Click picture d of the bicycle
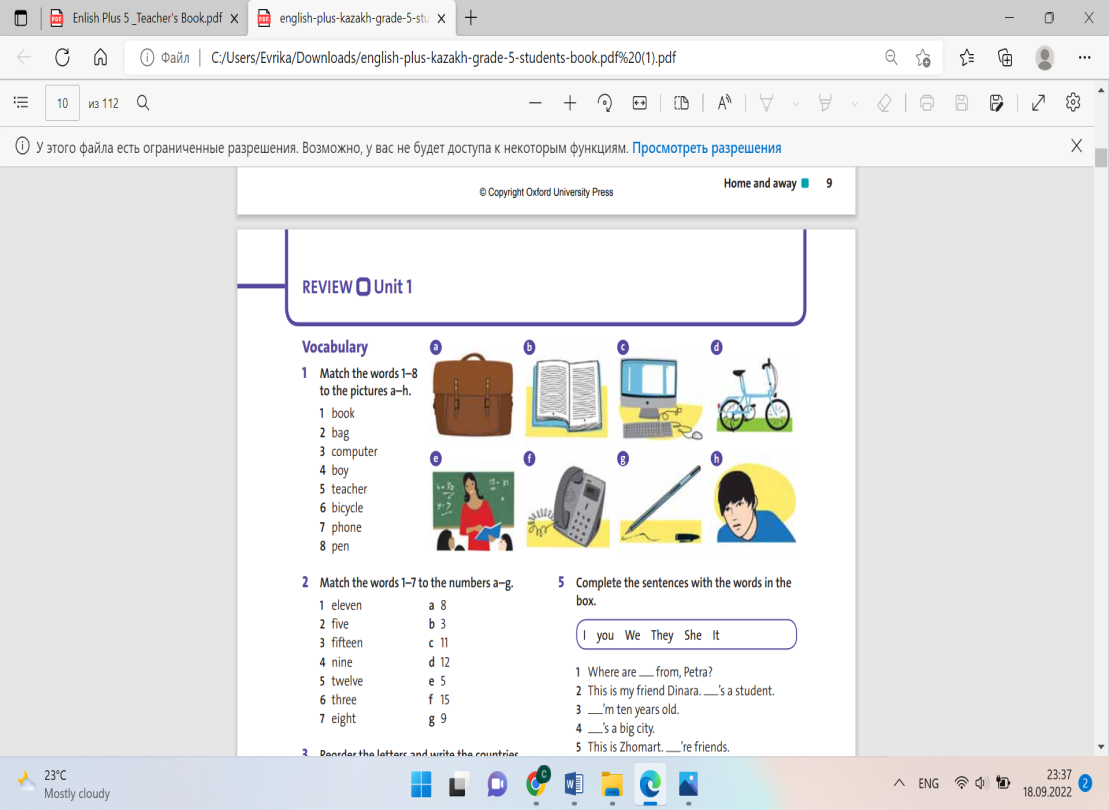 coord(755,395)
